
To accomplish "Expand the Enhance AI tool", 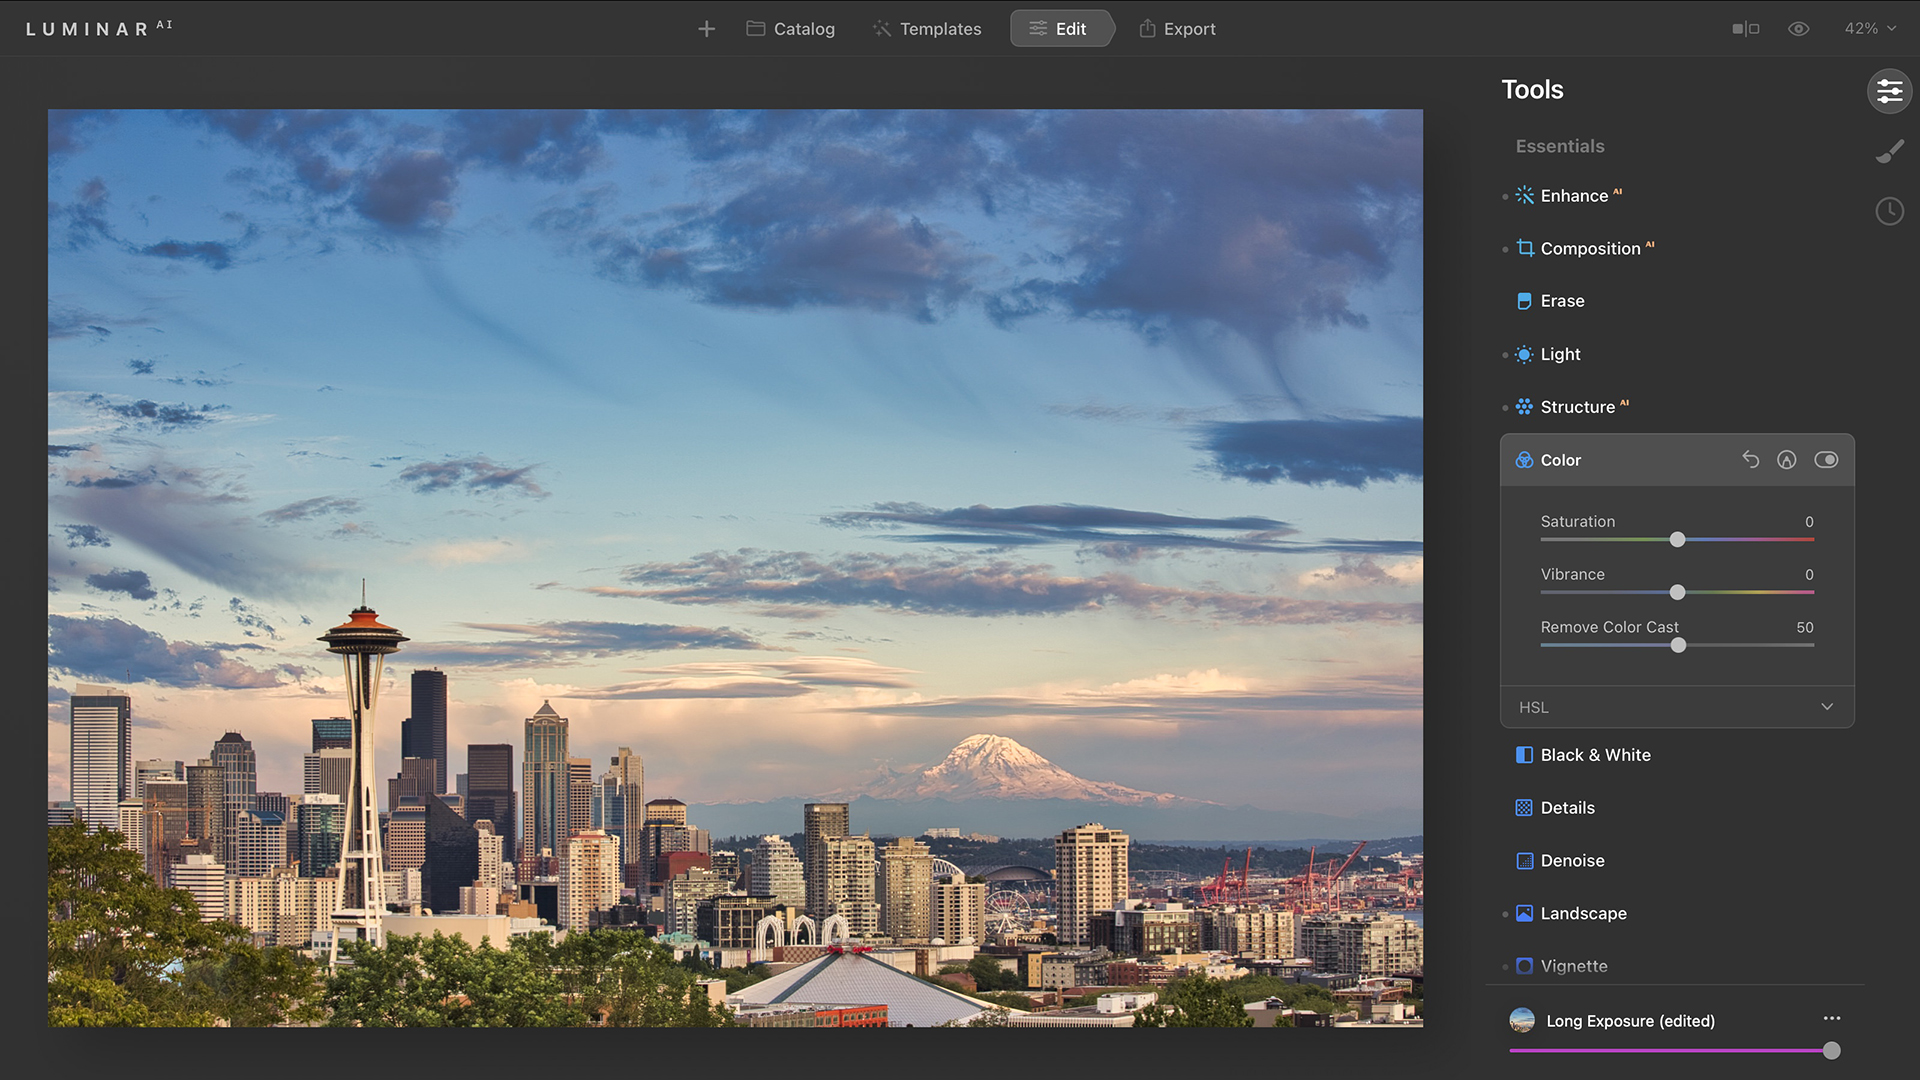I will pos(1581,196).
